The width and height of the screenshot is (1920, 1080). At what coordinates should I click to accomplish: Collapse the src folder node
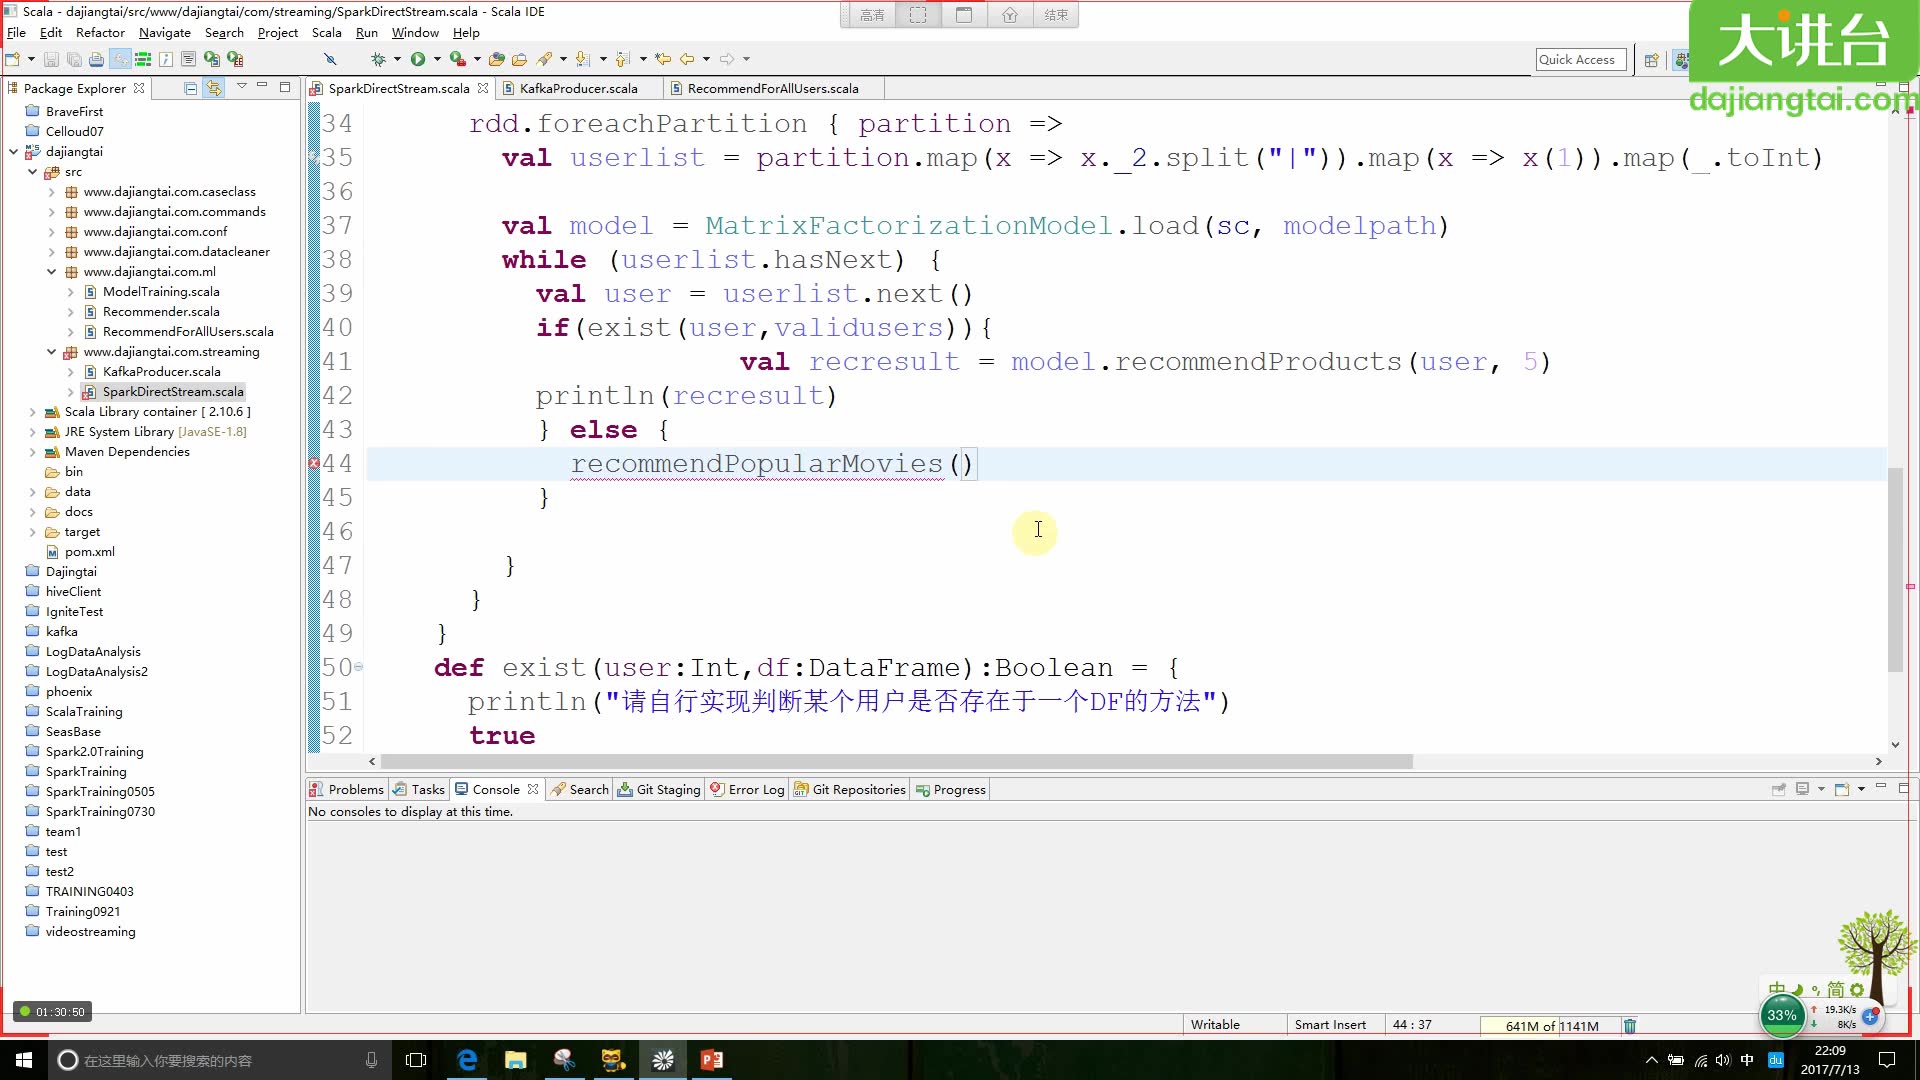32,172
